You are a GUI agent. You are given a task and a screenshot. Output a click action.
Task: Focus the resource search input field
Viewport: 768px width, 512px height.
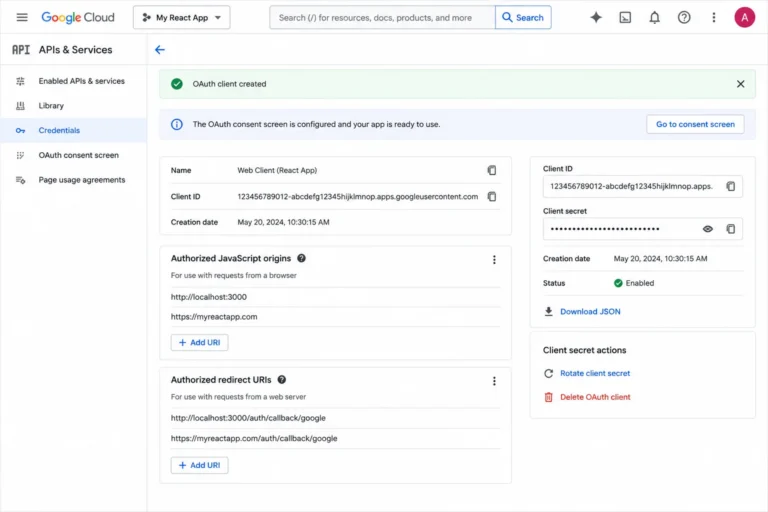coord(382,18)
